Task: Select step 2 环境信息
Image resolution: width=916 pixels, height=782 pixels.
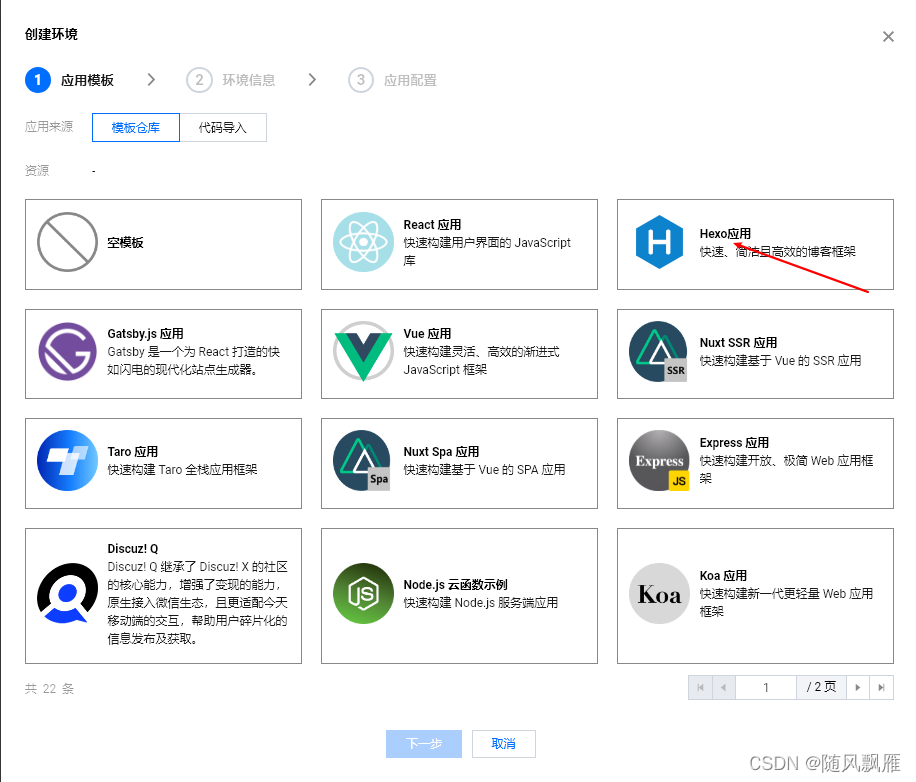Action: [x=231, y=80]
